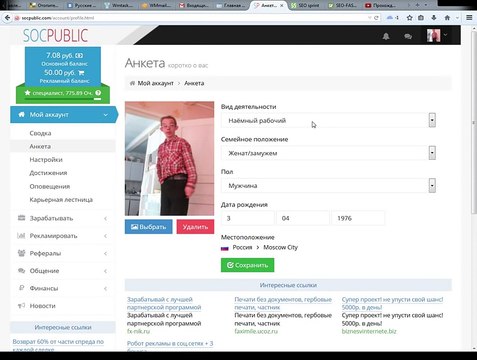Click the Удалить photo button
Screen dimensions: 477x360
coord(195,227)
